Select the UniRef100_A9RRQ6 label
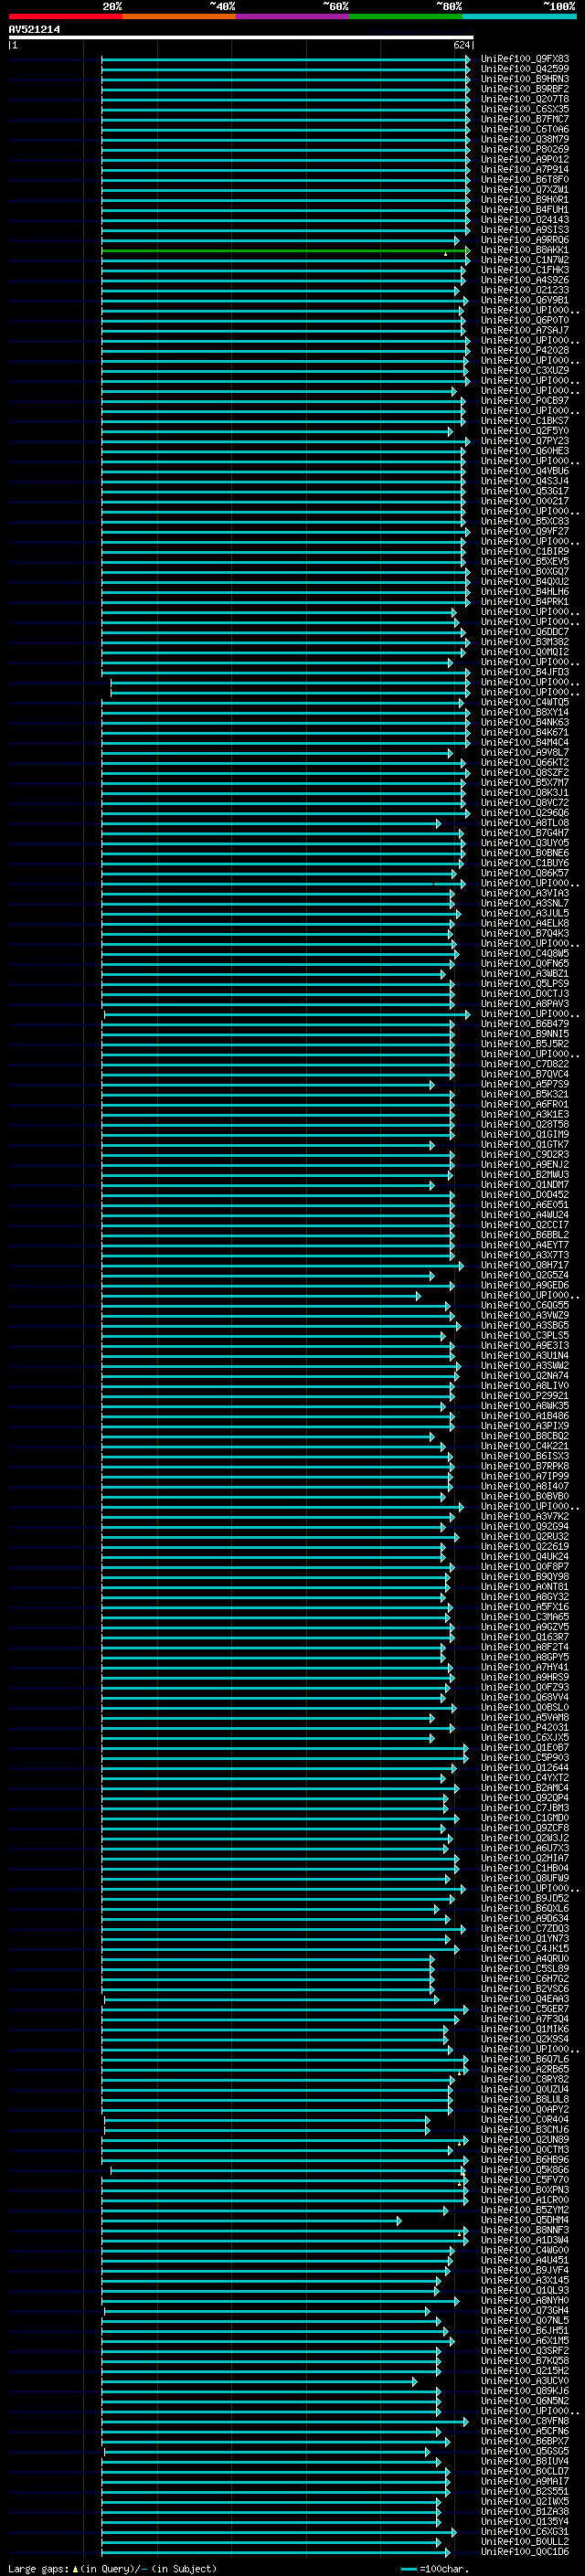585x2576 pixels. 524,240
